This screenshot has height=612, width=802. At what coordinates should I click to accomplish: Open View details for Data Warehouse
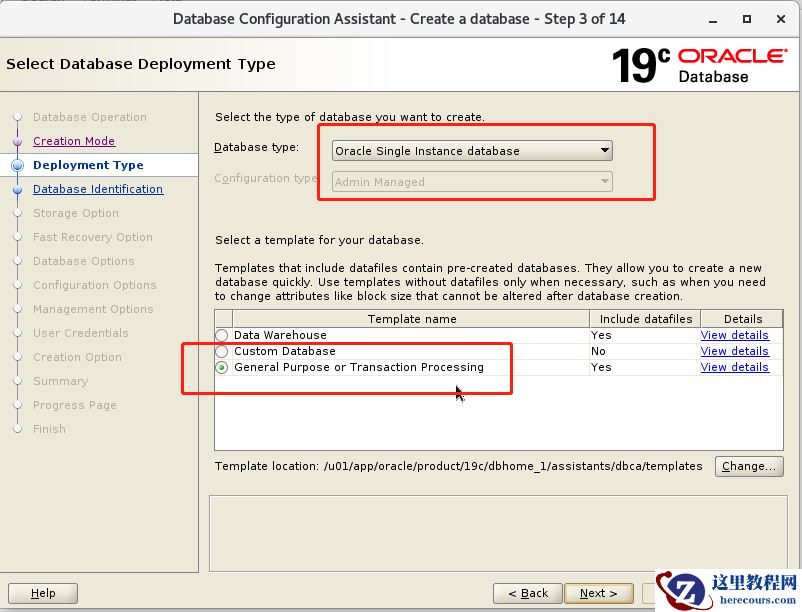coord(734,335)
